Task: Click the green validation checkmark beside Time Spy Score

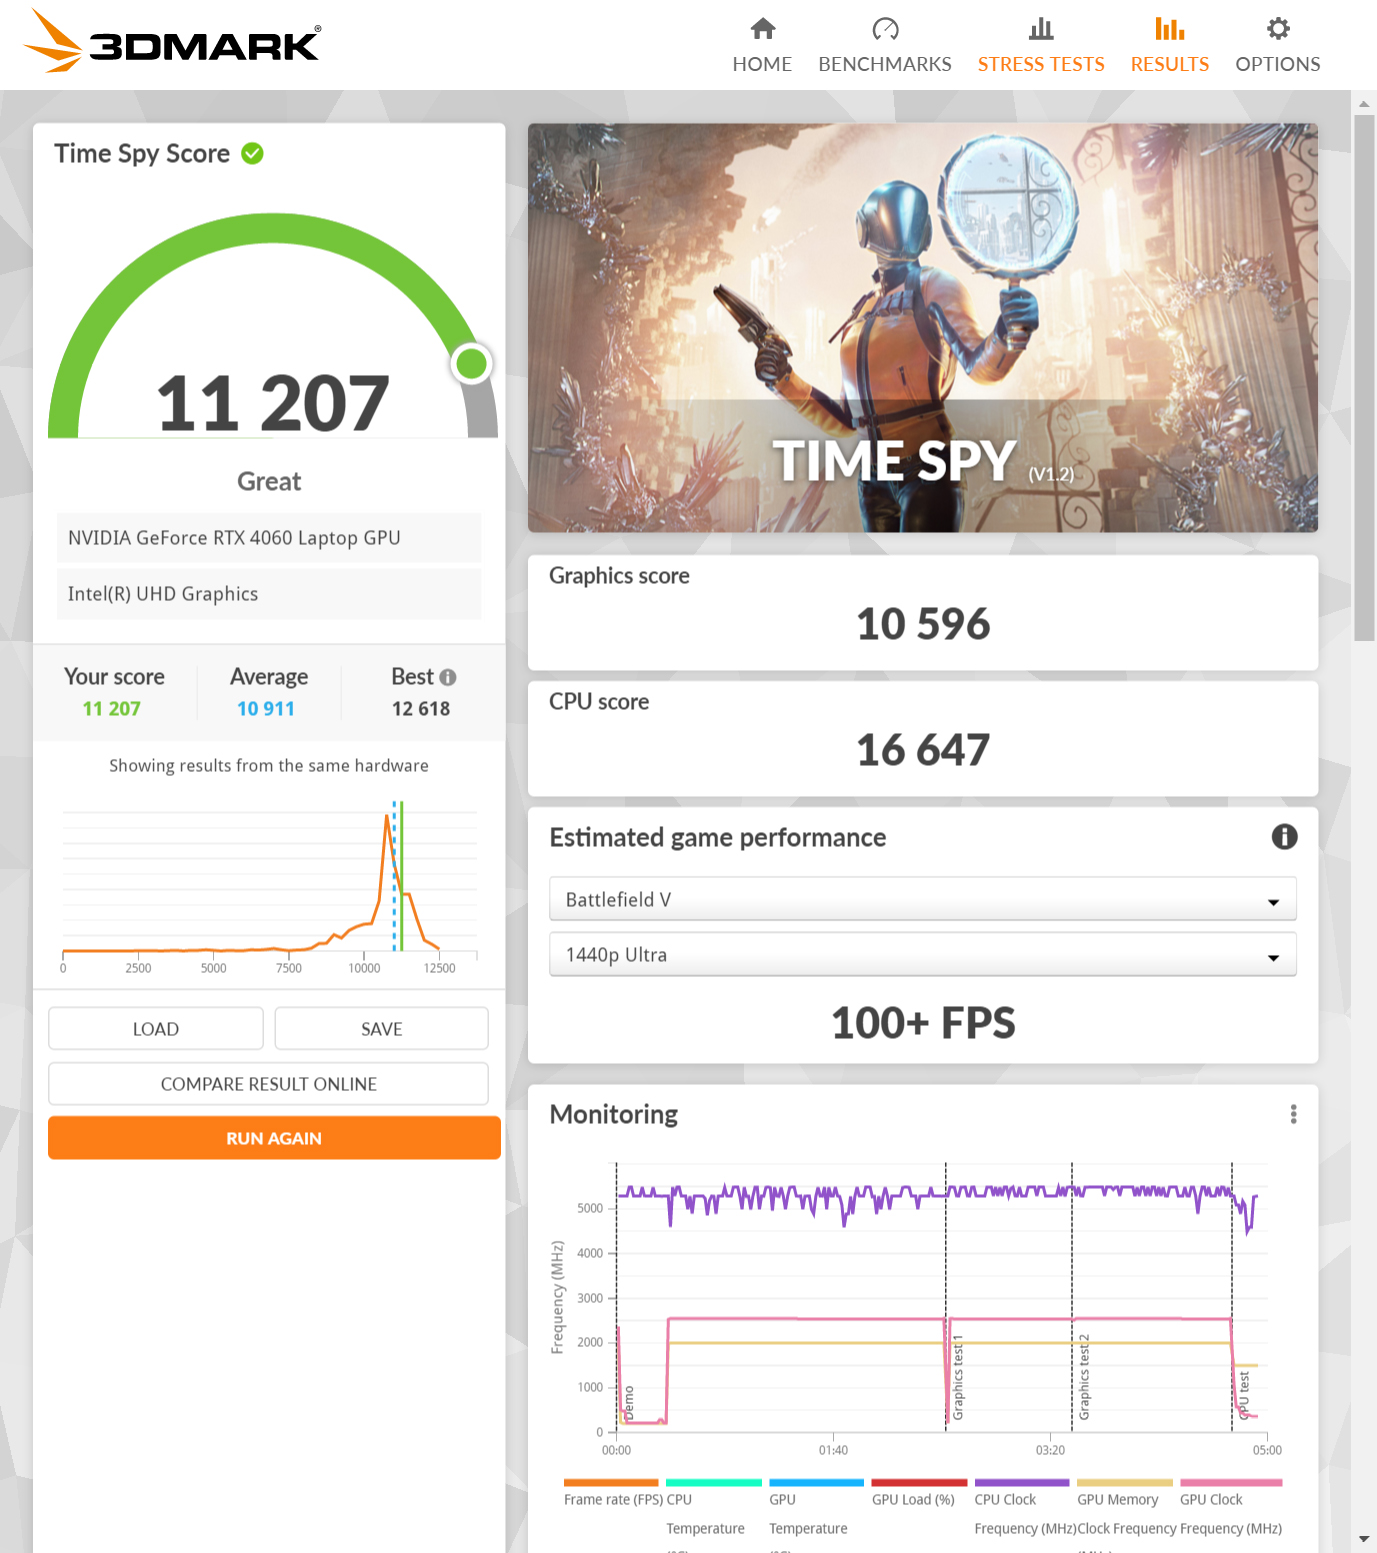Action: coord(253,153)
